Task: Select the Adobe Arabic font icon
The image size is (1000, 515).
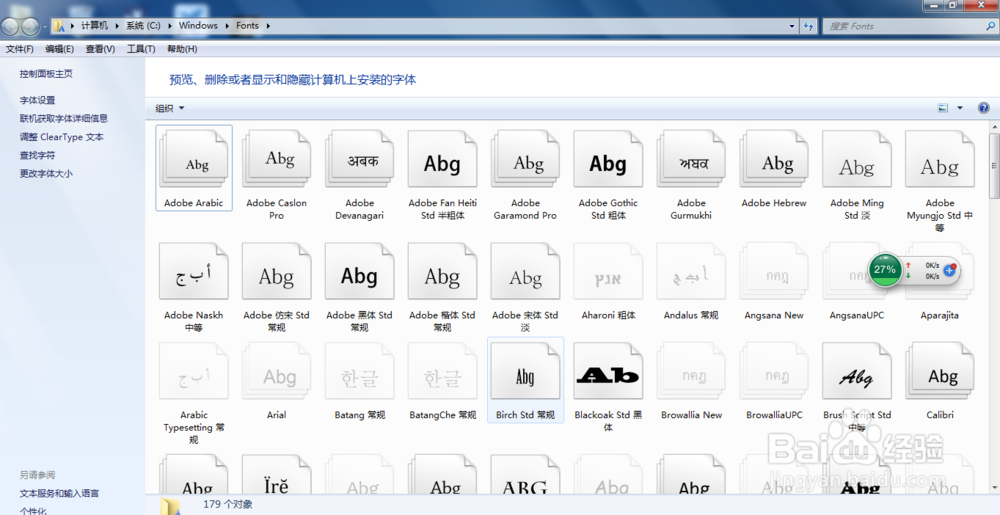Action: point(194,159)
